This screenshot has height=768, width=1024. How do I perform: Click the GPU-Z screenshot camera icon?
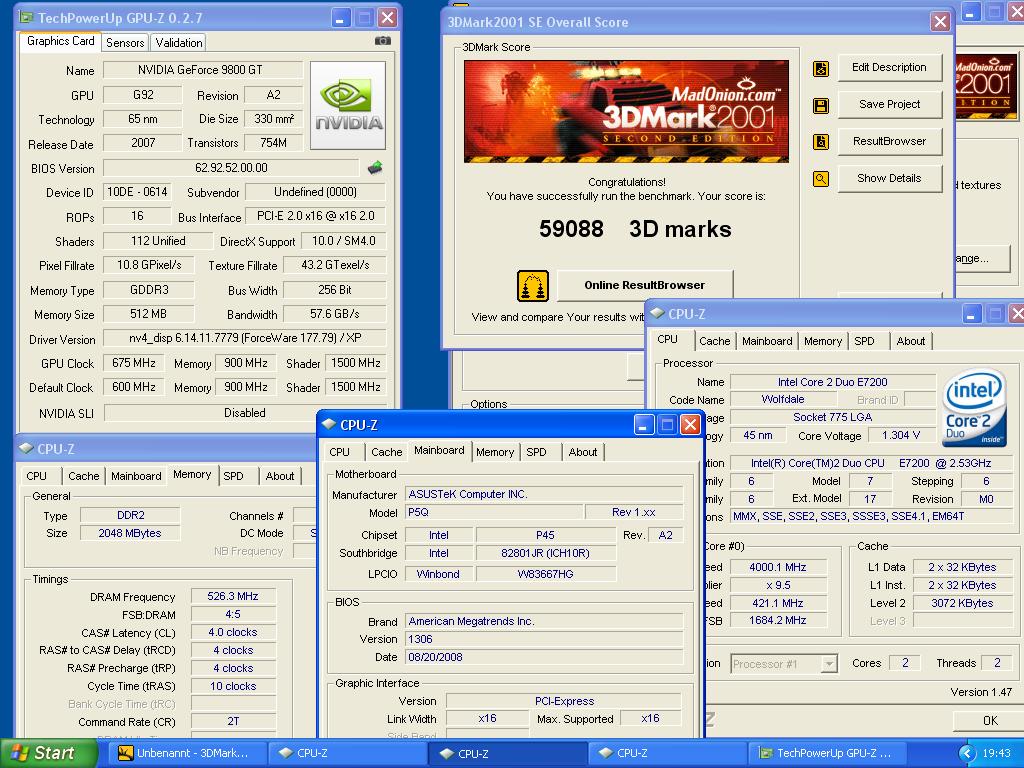click(383, 40)
